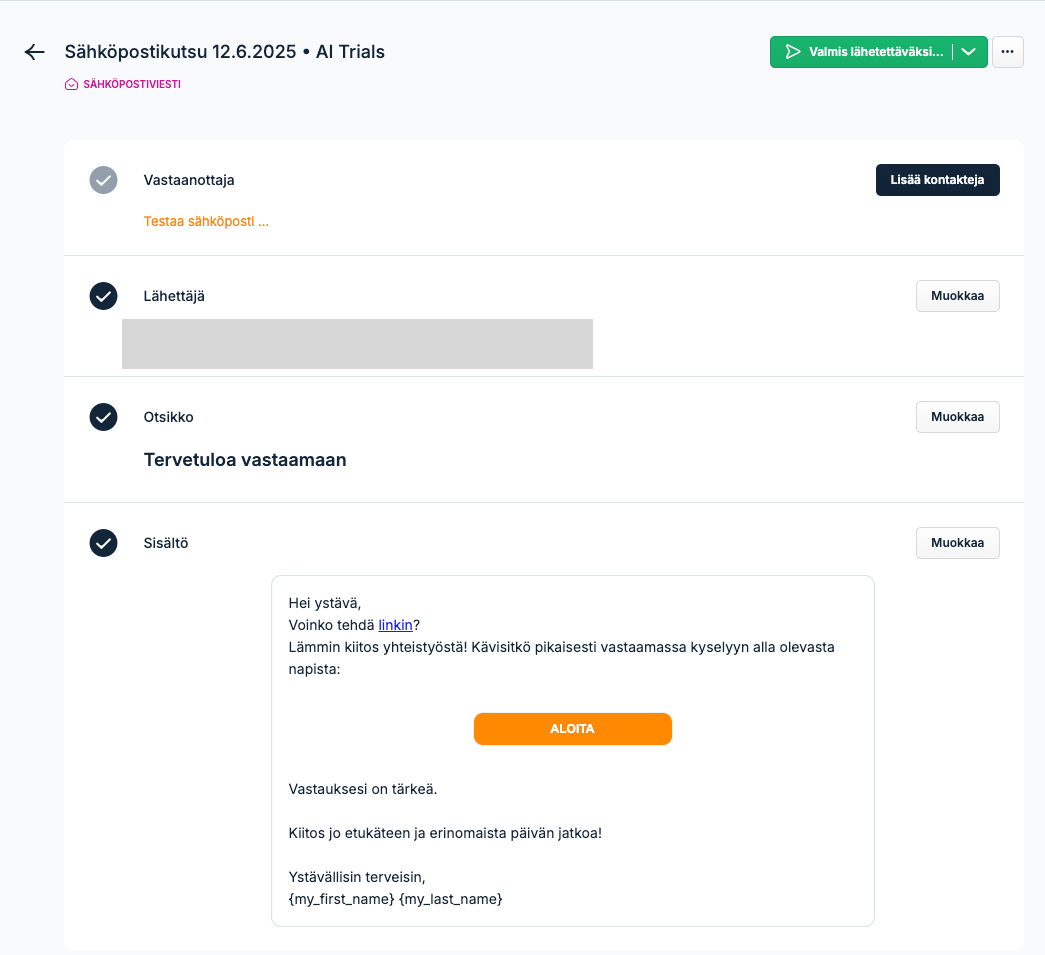Click the checkmark circle beside Lähettäjä
1045x955 pixels.
(x=103, y=296)
